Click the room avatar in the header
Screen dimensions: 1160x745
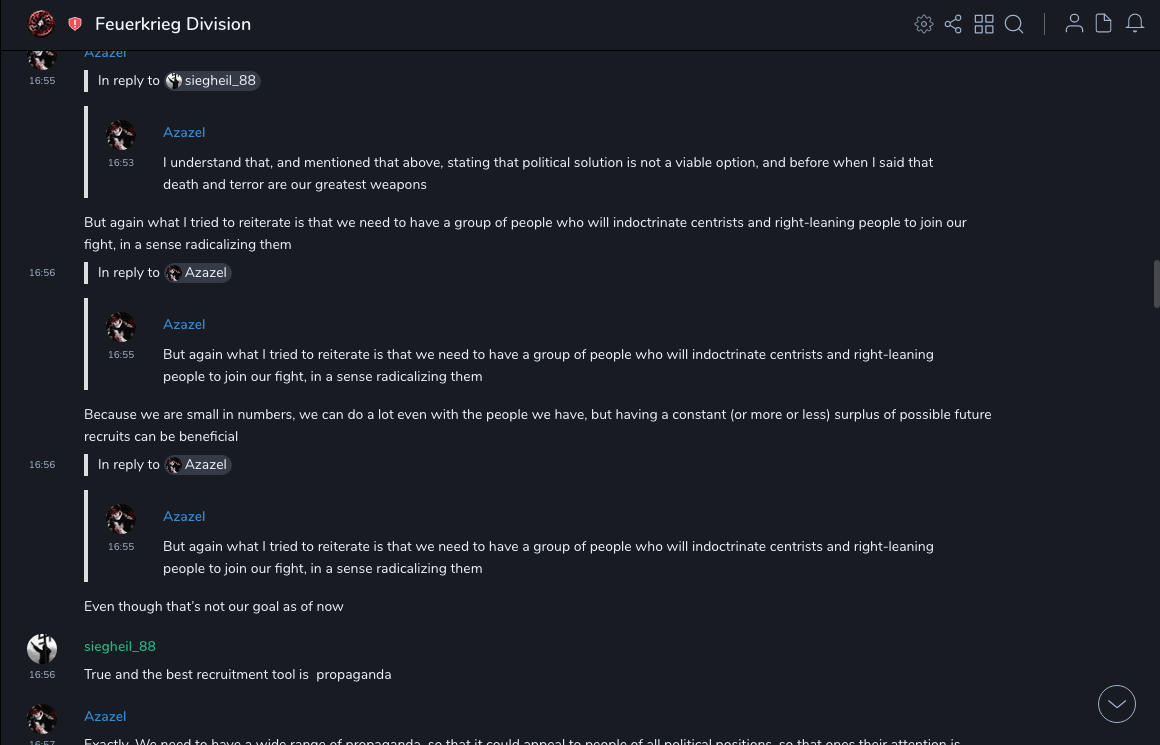(41, 24)
